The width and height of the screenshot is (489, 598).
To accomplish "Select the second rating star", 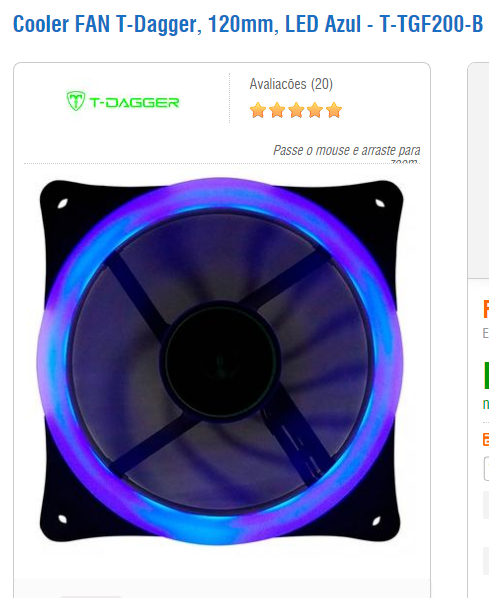I will click(x=277, y=110).
